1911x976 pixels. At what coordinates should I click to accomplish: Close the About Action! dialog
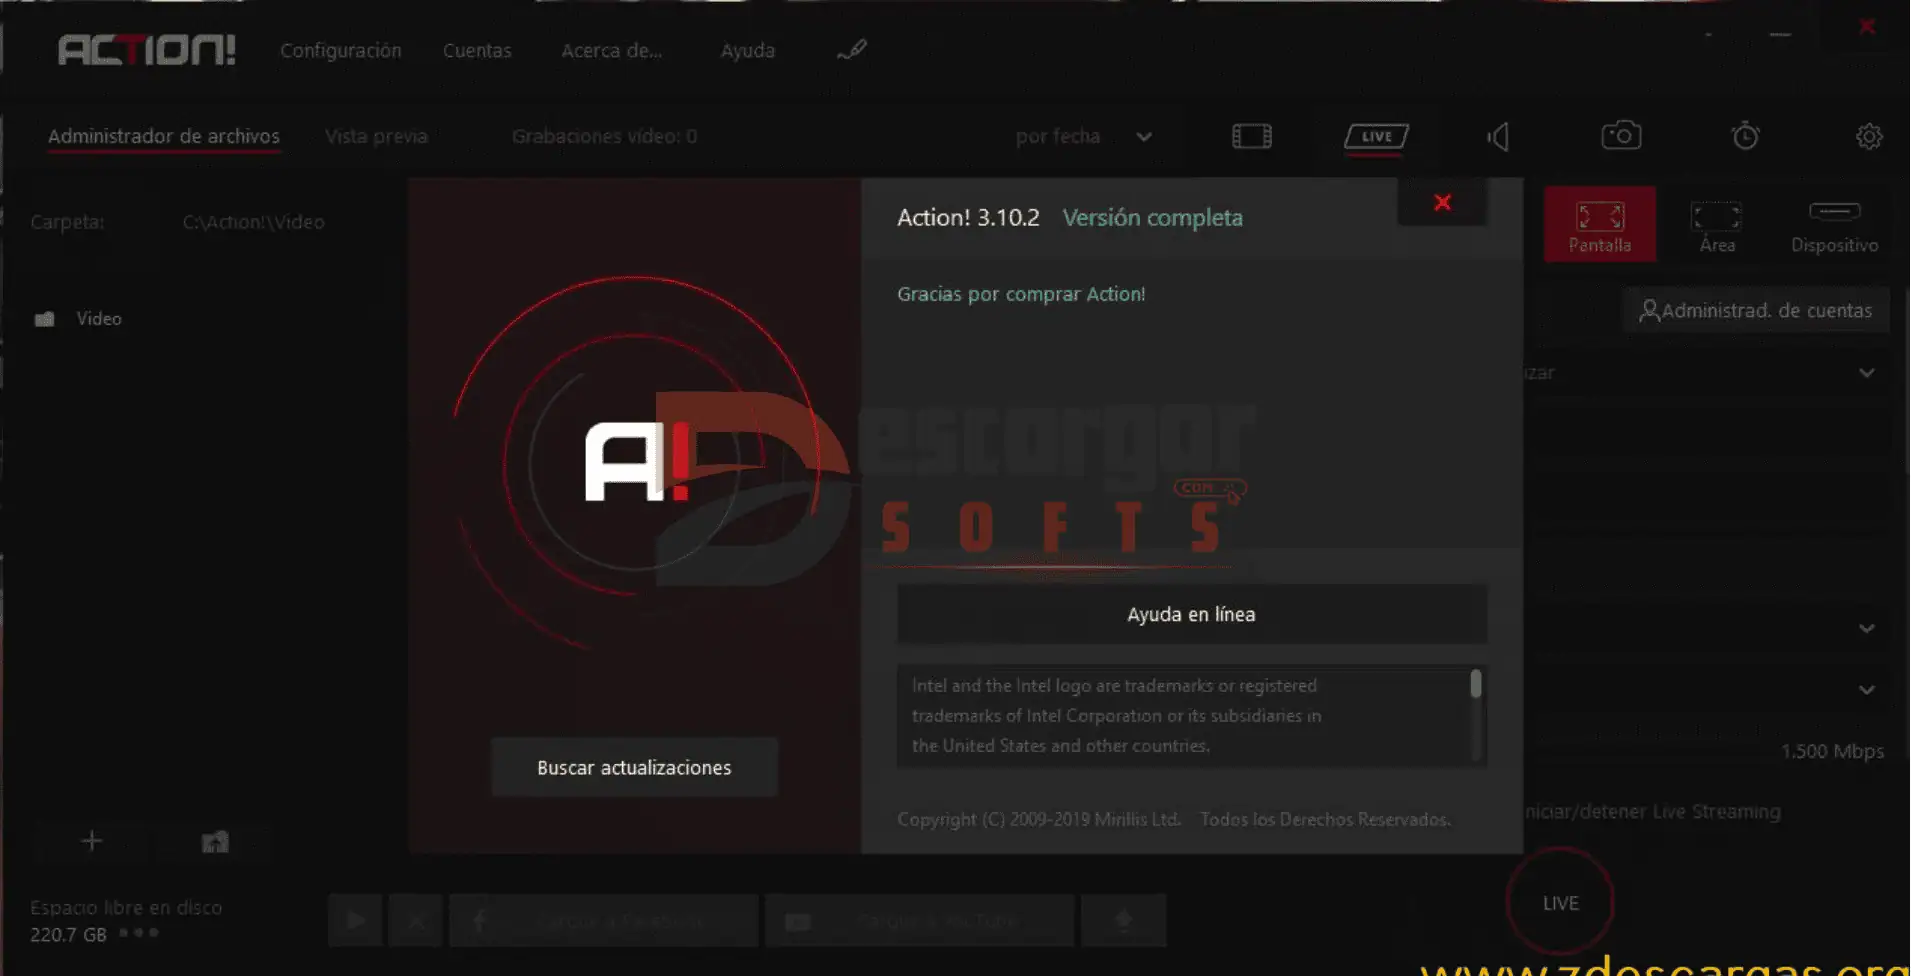coord(1442,202)
